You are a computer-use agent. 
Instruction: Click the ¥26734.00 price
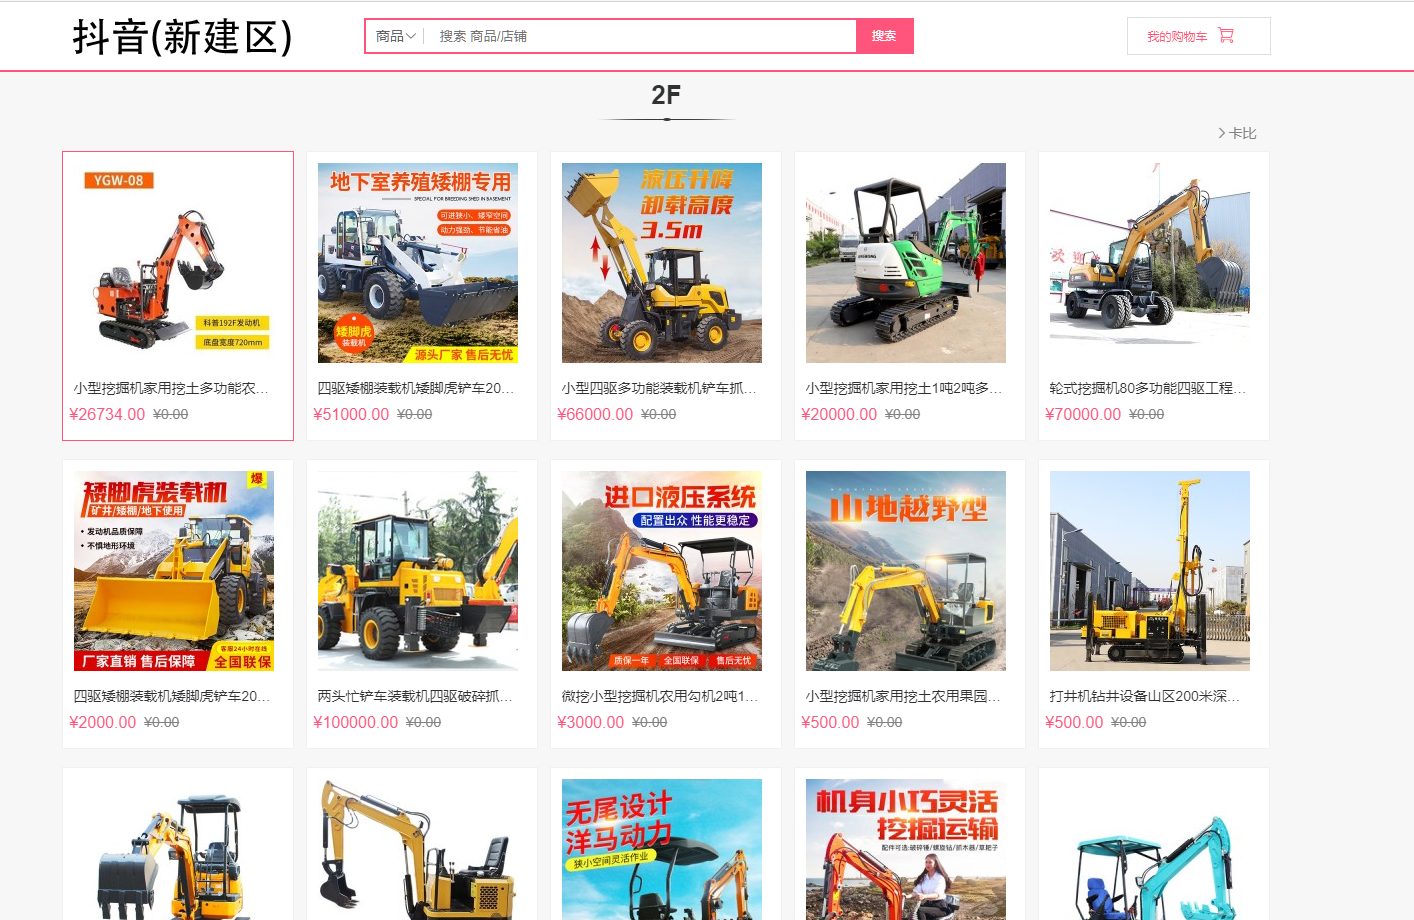pos(107,414)
